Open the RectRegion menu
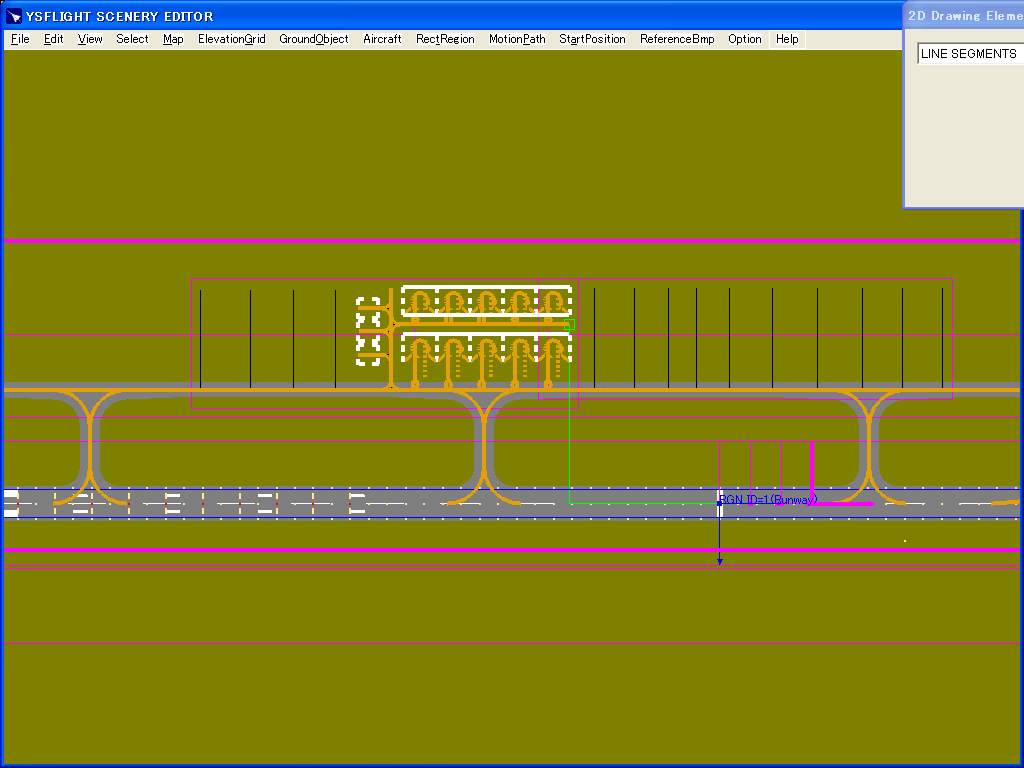The image size is (1024, 768). coord(445,39)
